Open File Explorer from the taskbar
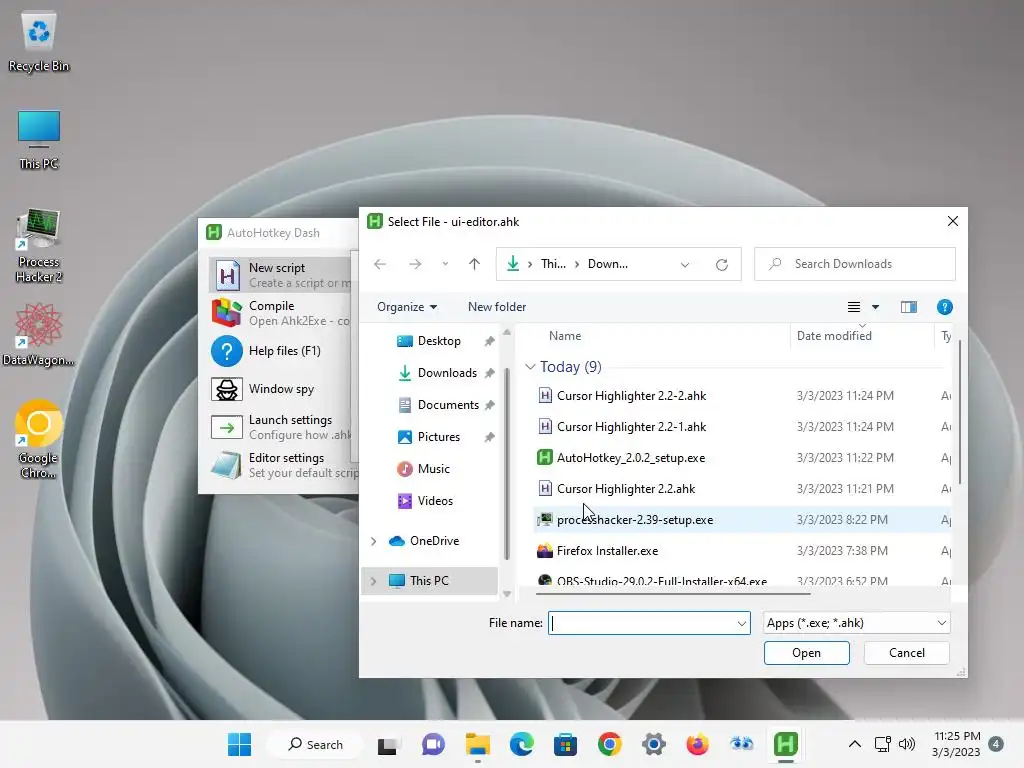The height and width of the screenshot is (768, 1024). [477, 744]
